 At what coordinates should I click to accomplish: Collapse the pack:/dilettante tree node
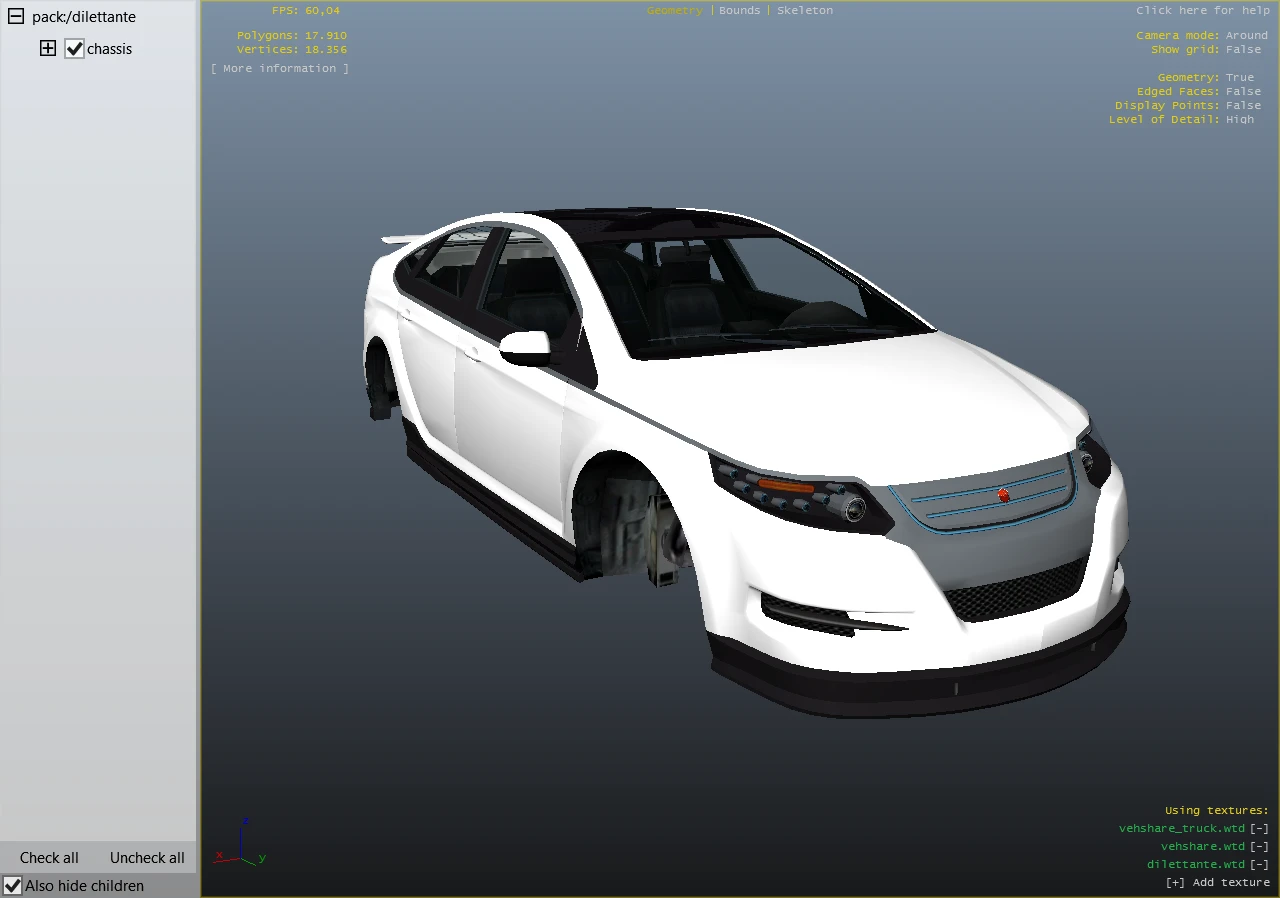coord(15,17)
